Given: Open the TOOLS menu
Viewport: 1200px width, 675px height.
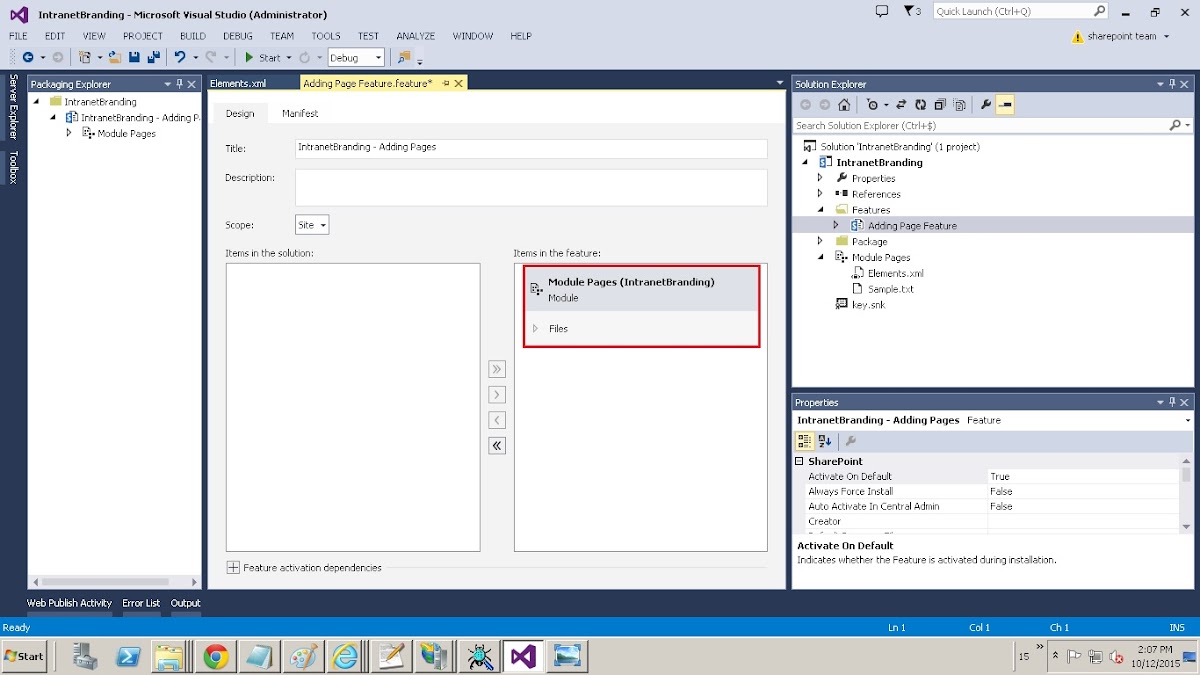Looking at the screenshot, I should (326, 36).
